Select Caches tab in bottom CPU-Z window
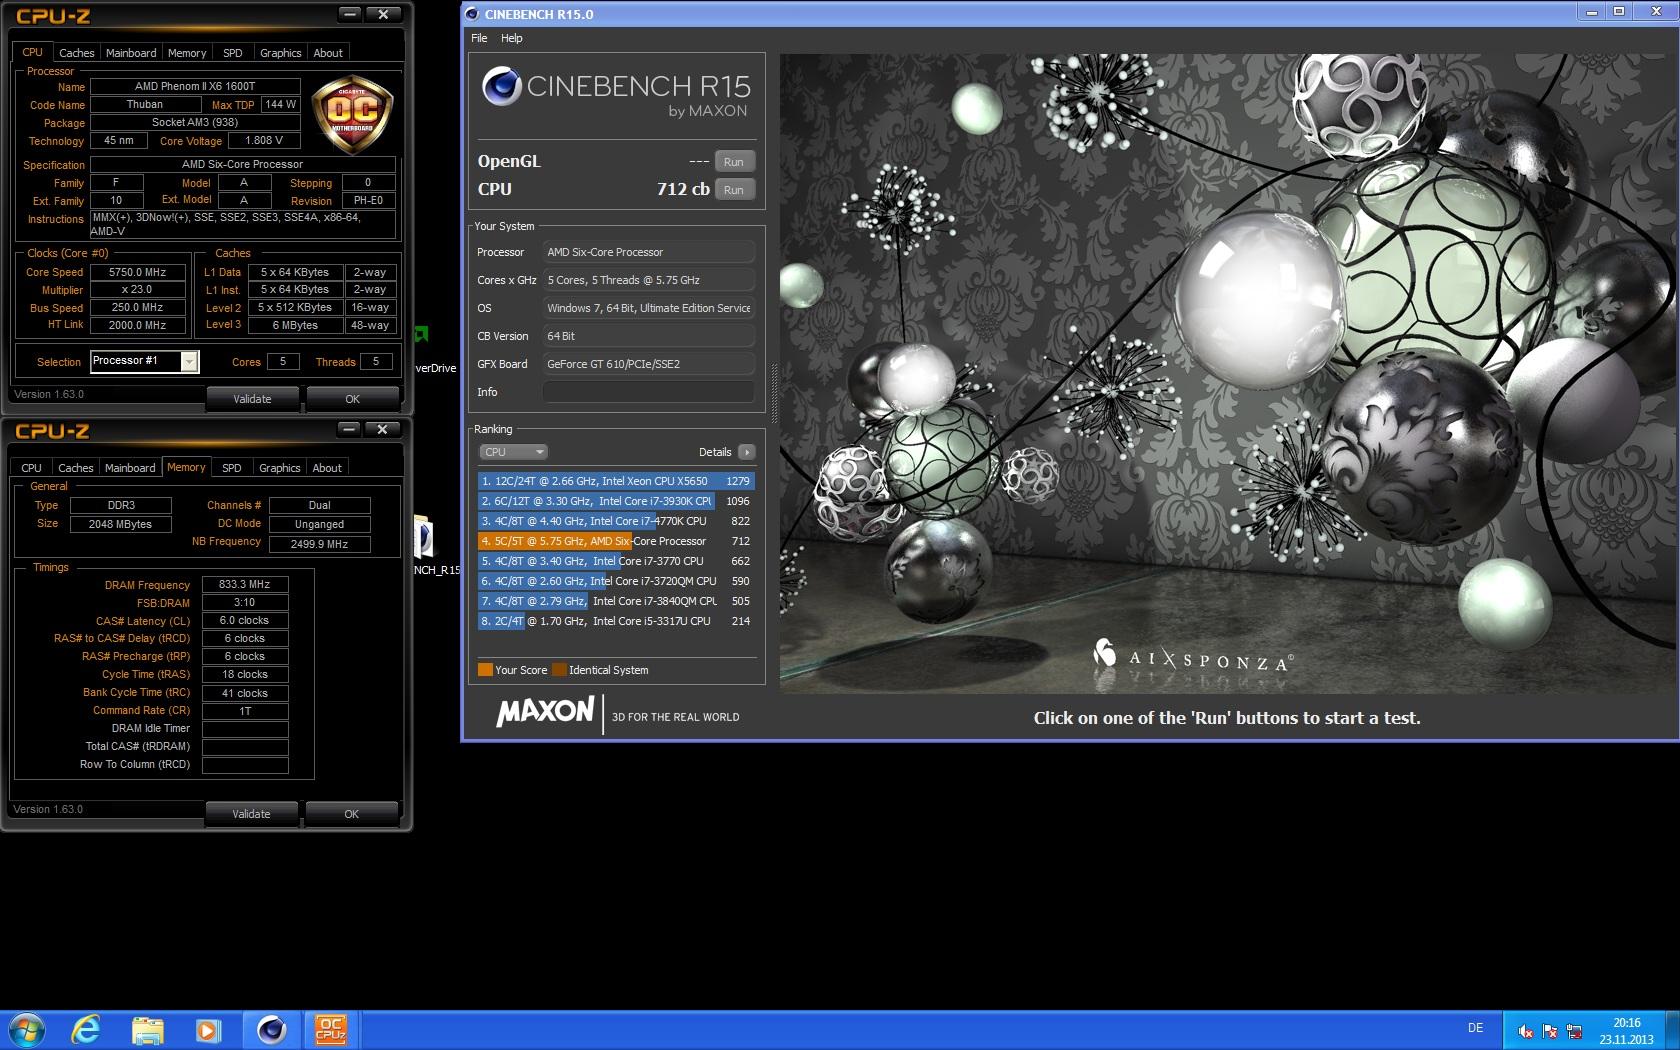Viewport: 1680px width, 1050px height. click(x=75, y=468)
